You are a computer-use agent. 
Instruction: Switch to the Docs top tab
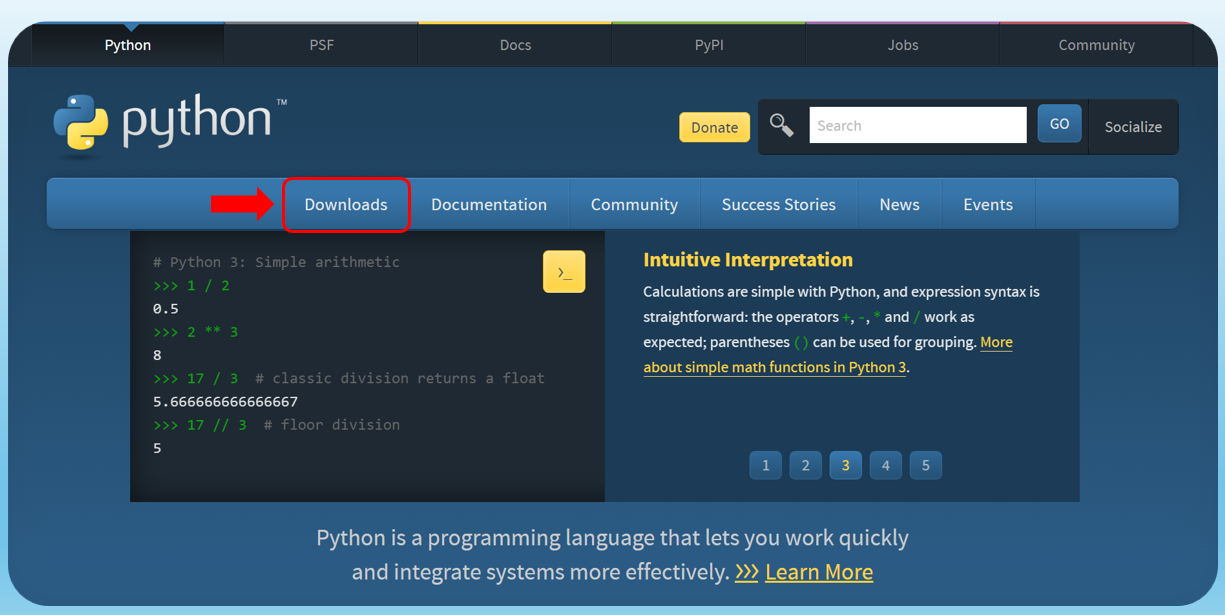pyautogui.click(x=515, y=45)
